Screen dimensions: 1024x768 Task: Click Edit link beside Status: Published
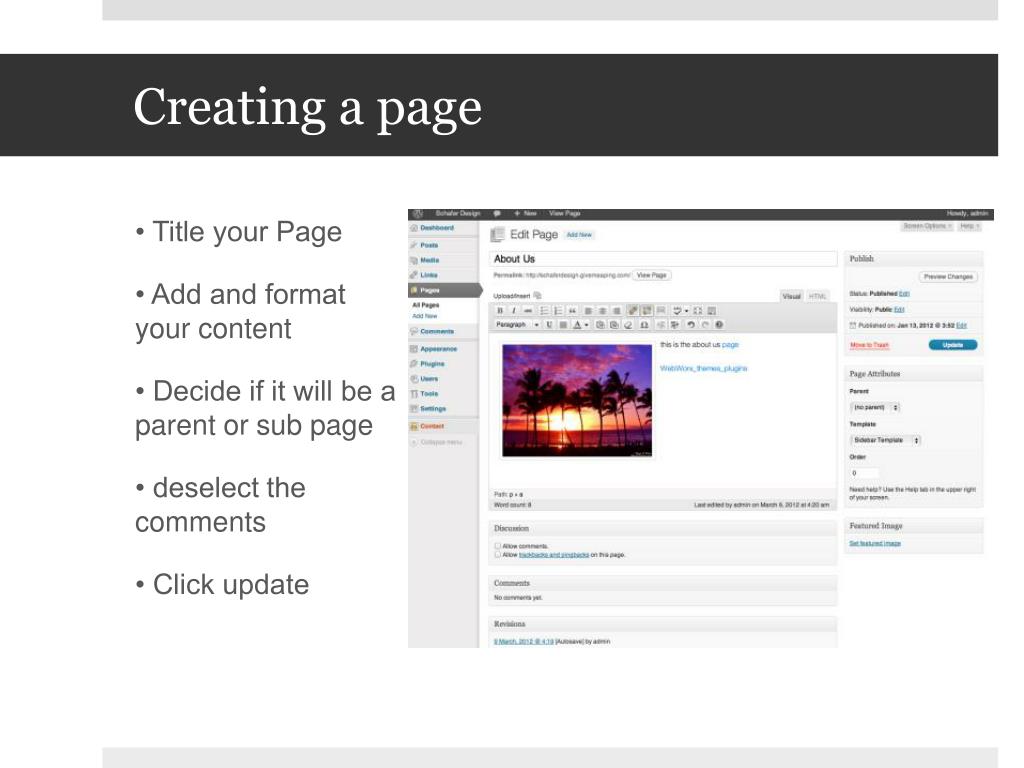[x=904, y=294]
